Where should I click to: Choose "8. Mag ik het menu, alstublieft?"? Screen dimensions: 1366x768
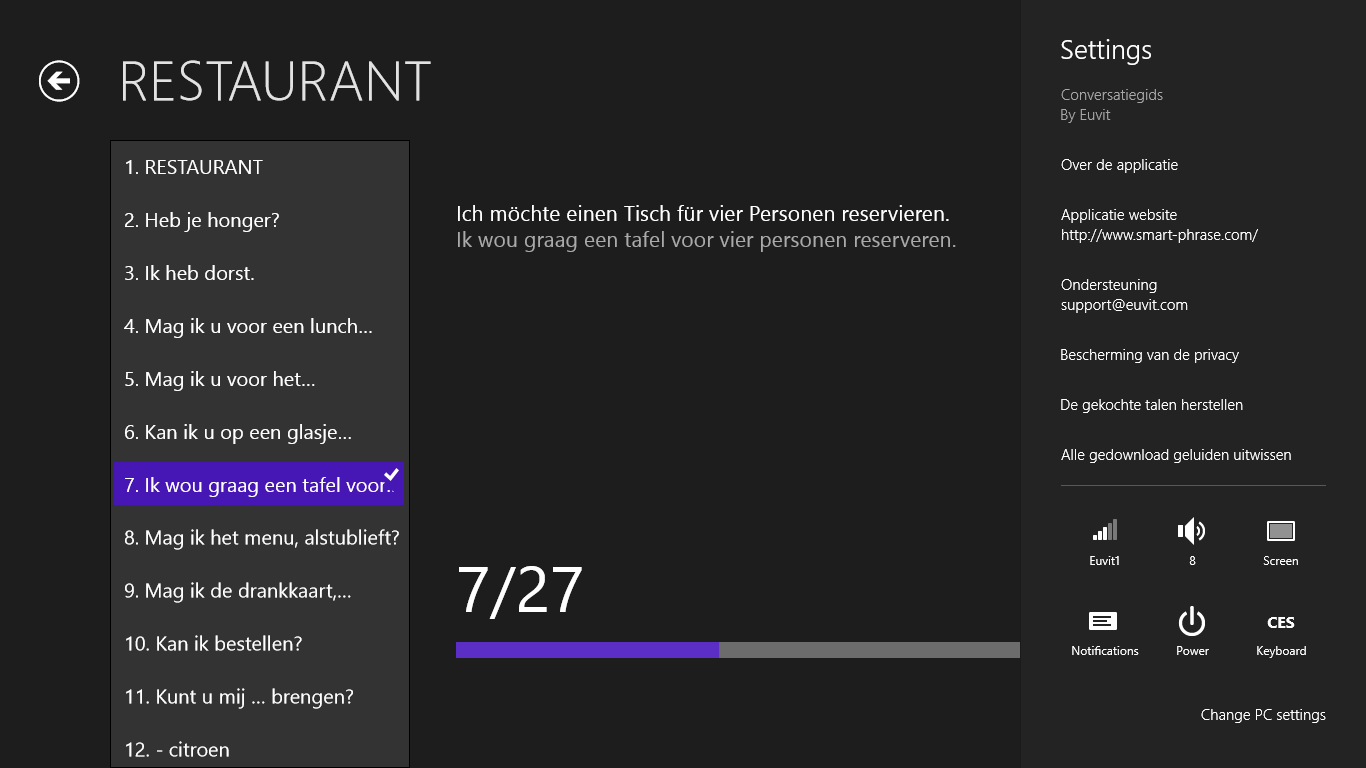[259, 538]
